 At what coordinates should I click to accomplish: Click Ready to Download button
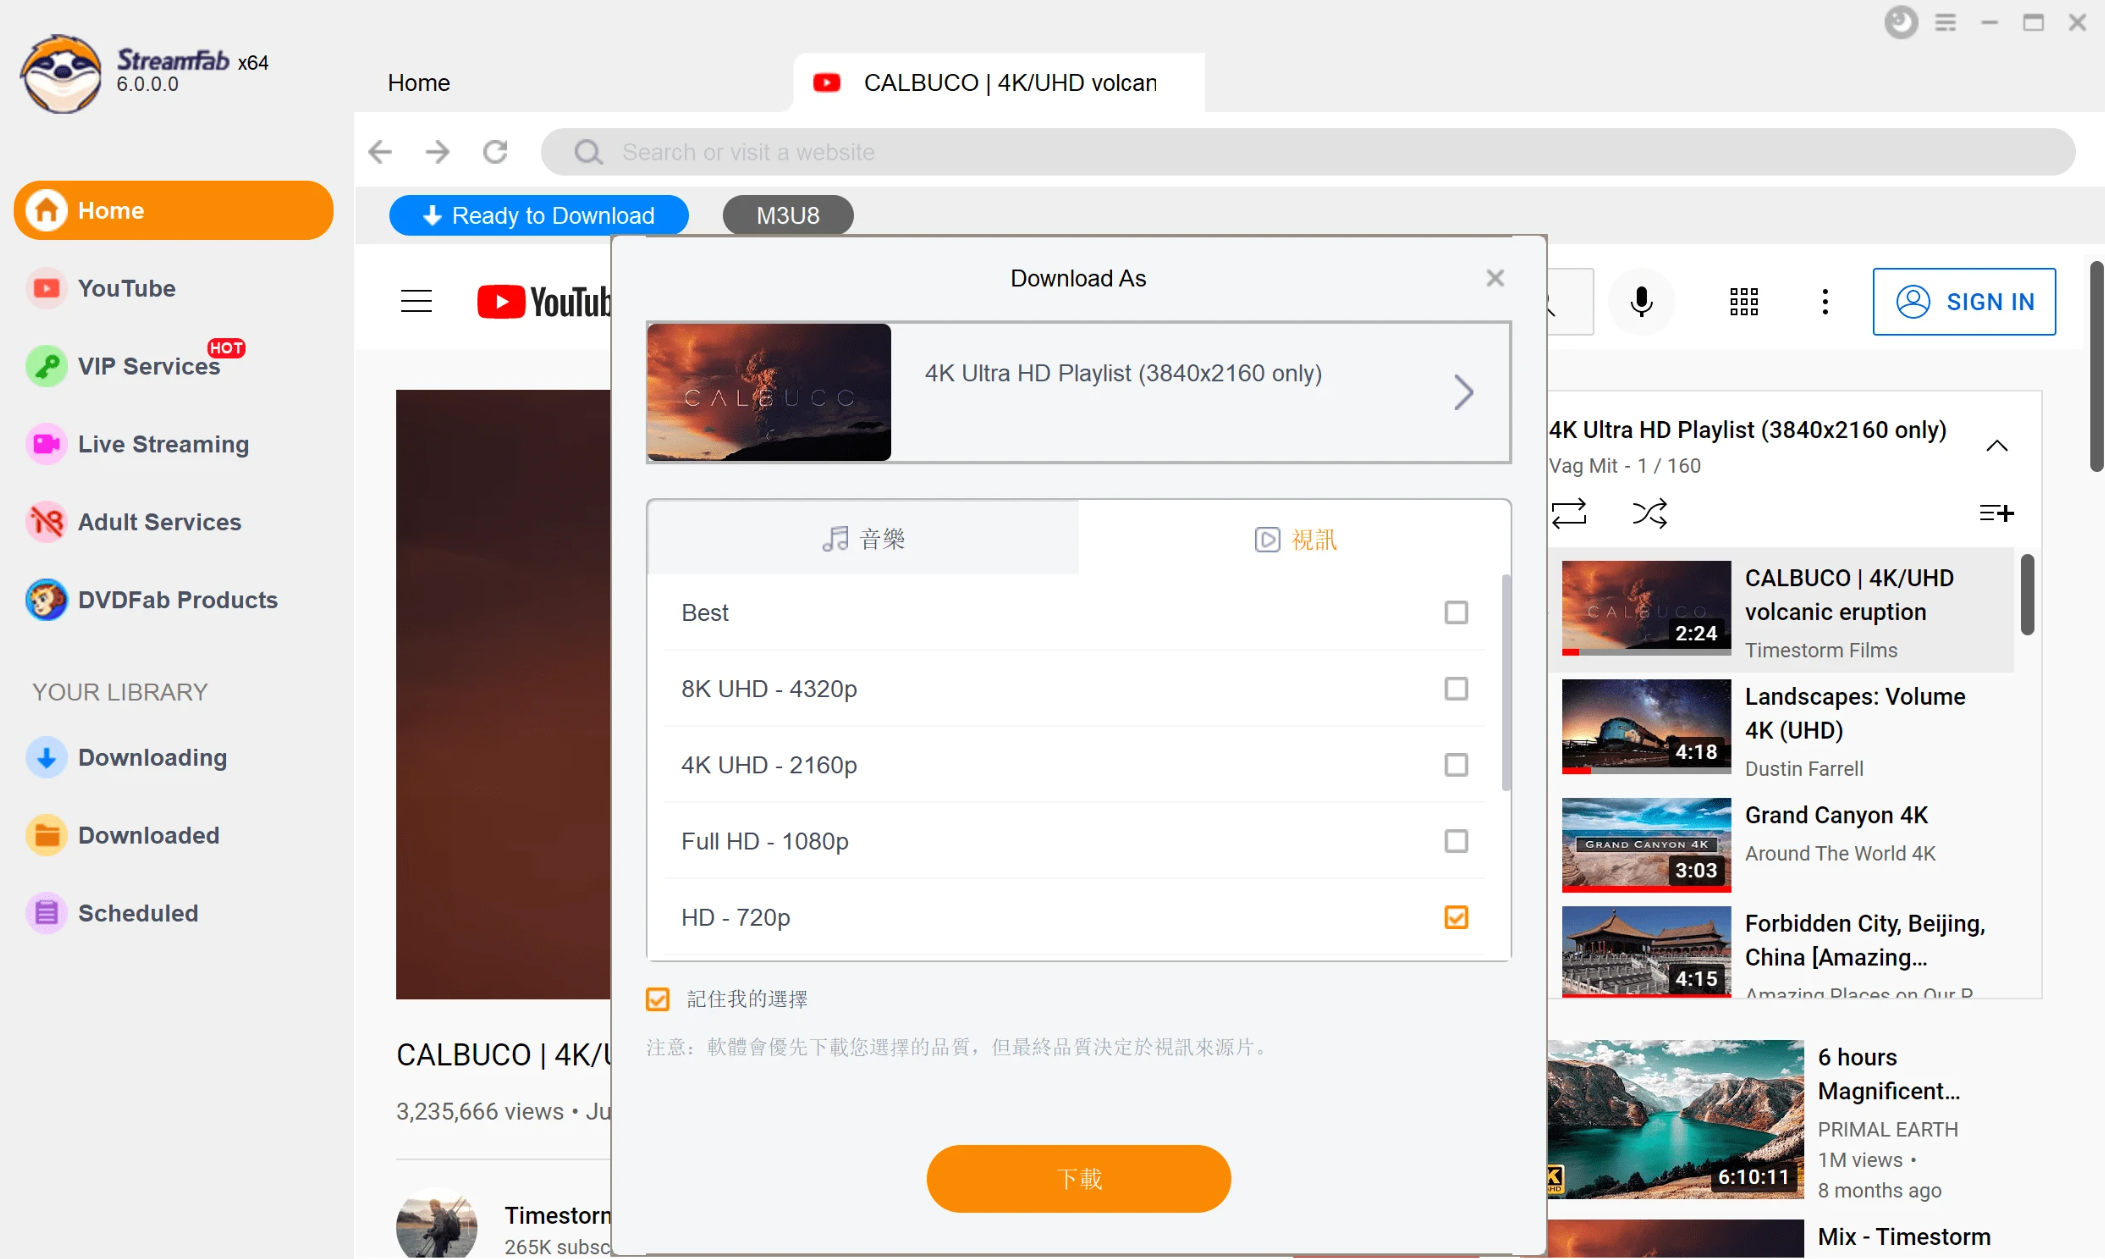click(x=539, y=215)
